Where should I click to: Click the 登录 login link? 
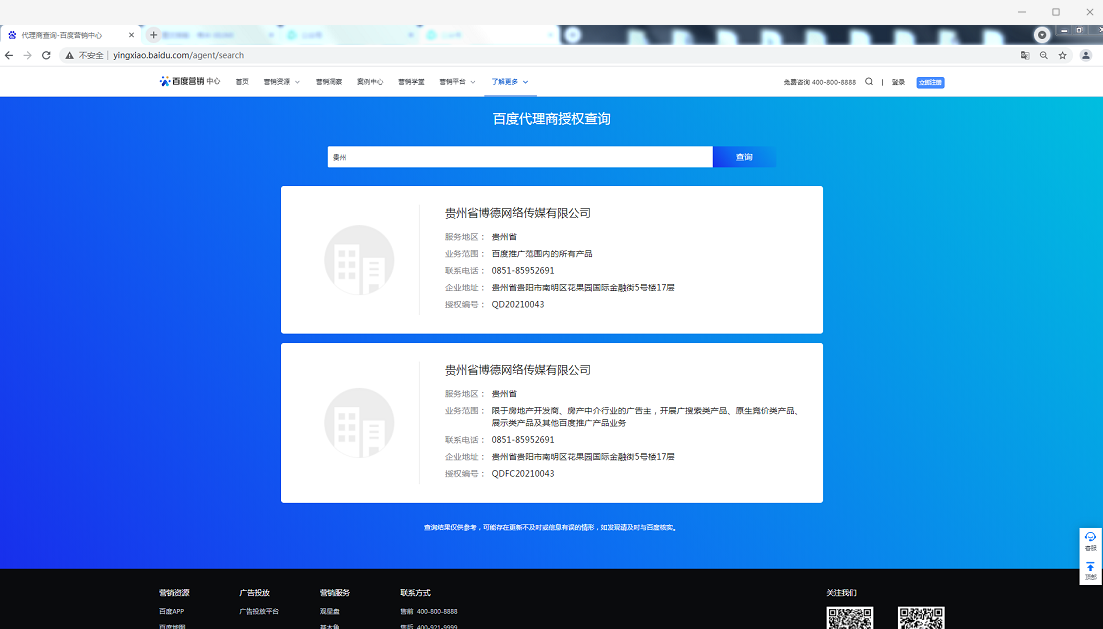coord(898,82)
